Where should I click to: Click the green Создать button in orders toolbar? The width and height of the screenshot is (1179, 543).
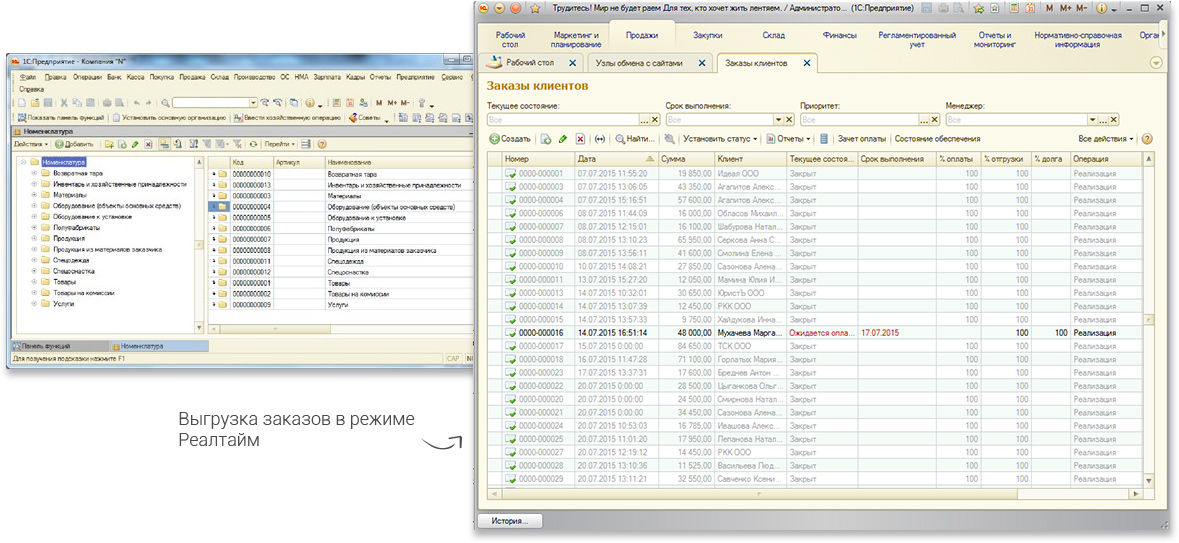(510, 139)
